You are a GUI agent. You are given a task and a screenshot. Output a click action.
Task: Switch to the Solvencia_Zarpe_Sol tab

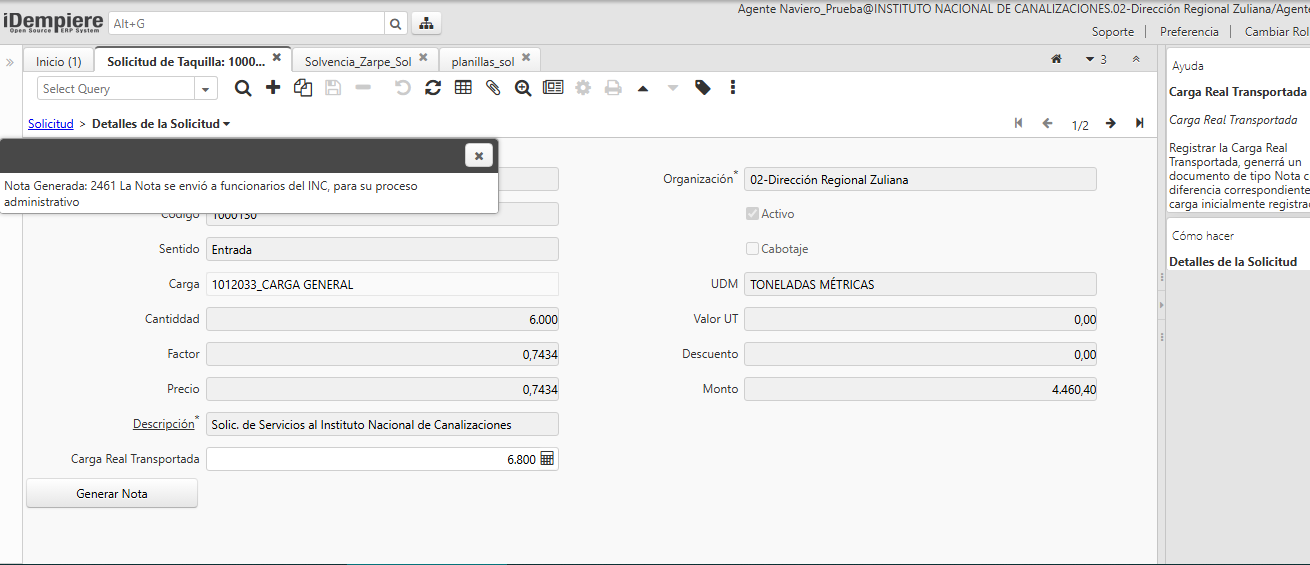point(358,61)
